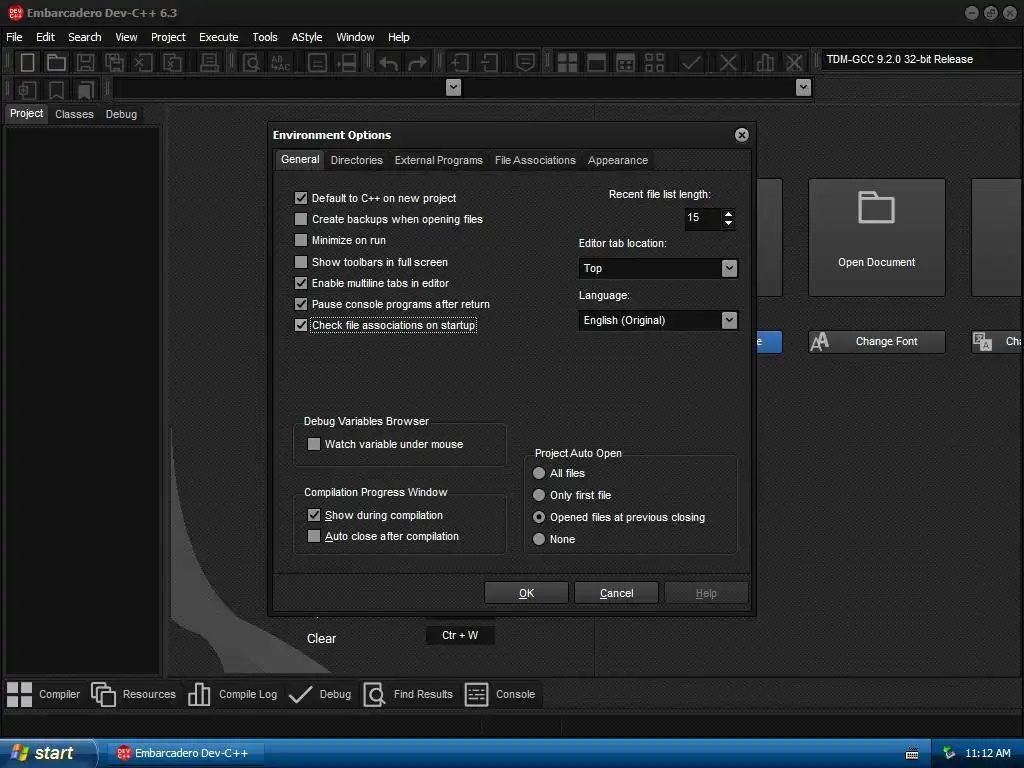The height and width of the screenshot is (768, 1024).
Task: Click the folder icon on Open Document tile
Action: 876,208
